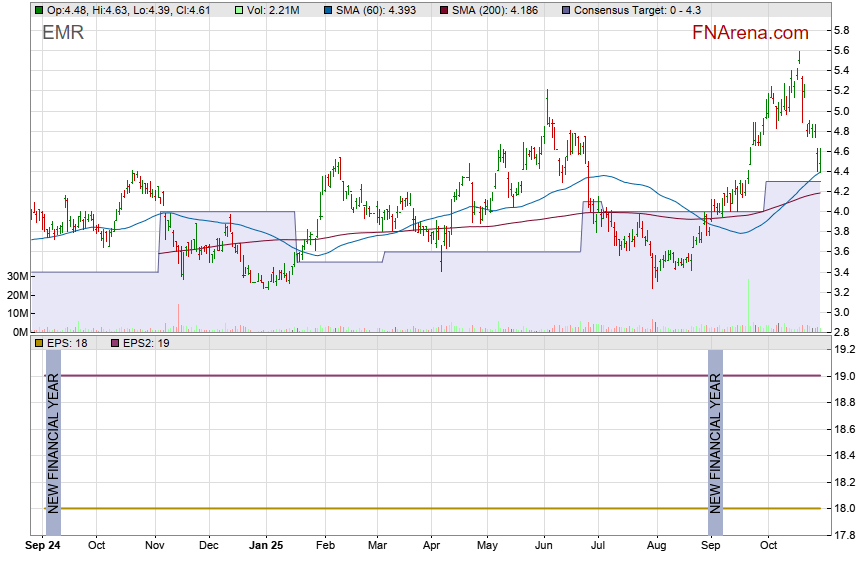Viewport: 859px width, 566px height.
Task: Click New Financial Year marker above Sep 24
Action: point(54,442)
